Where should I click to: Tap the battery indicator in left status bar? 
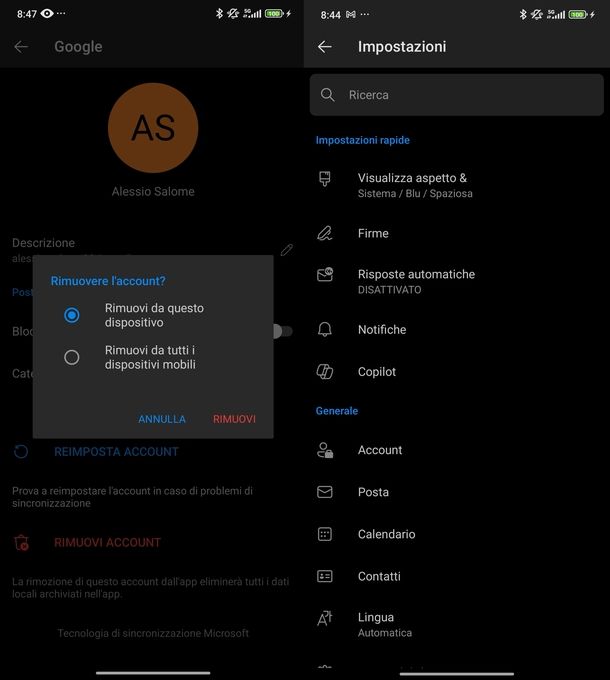tap(274, 13)
